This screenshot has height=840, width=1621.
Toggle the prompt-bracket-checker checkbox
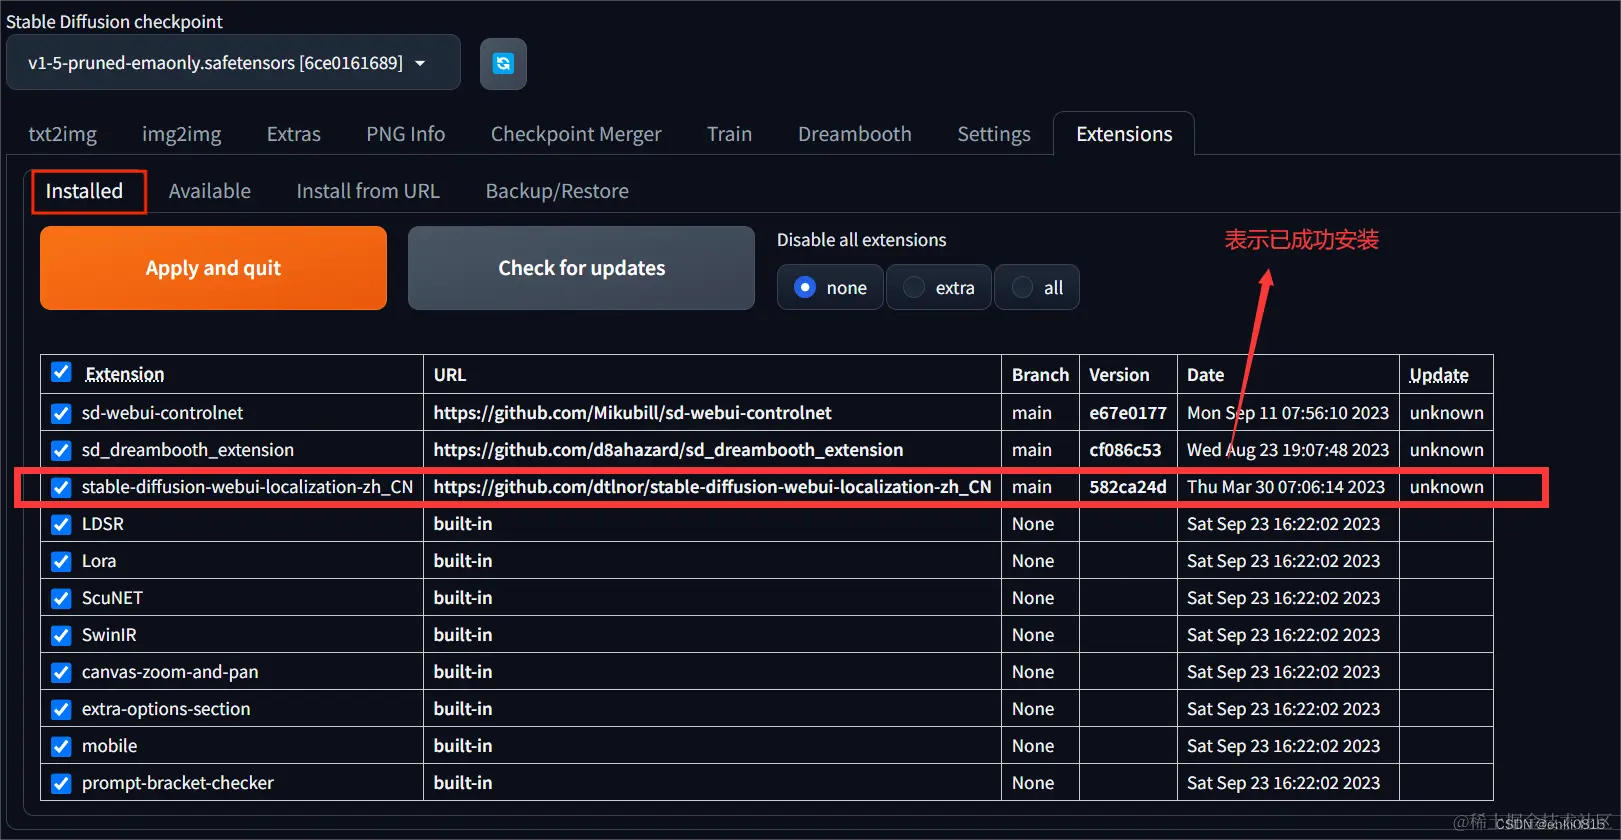[x=61, y=783]
